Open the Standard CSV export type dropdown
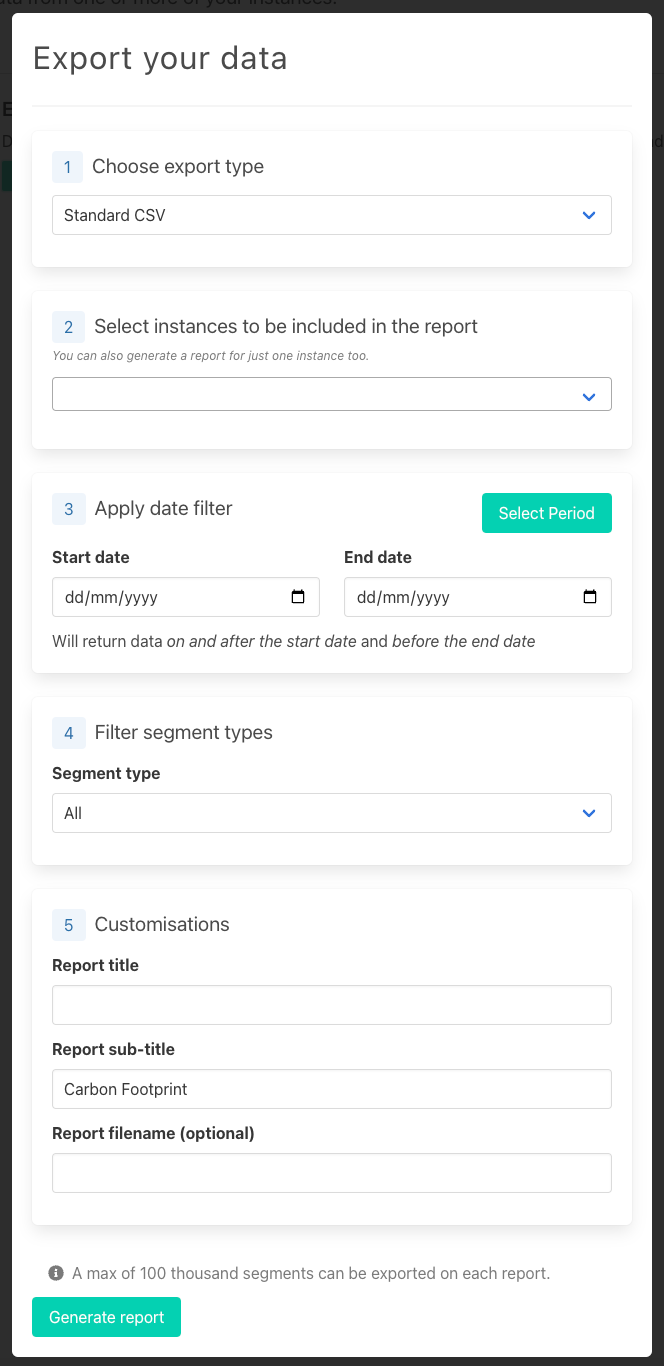This screenshot has height=1366, width=664. point(331,215)
